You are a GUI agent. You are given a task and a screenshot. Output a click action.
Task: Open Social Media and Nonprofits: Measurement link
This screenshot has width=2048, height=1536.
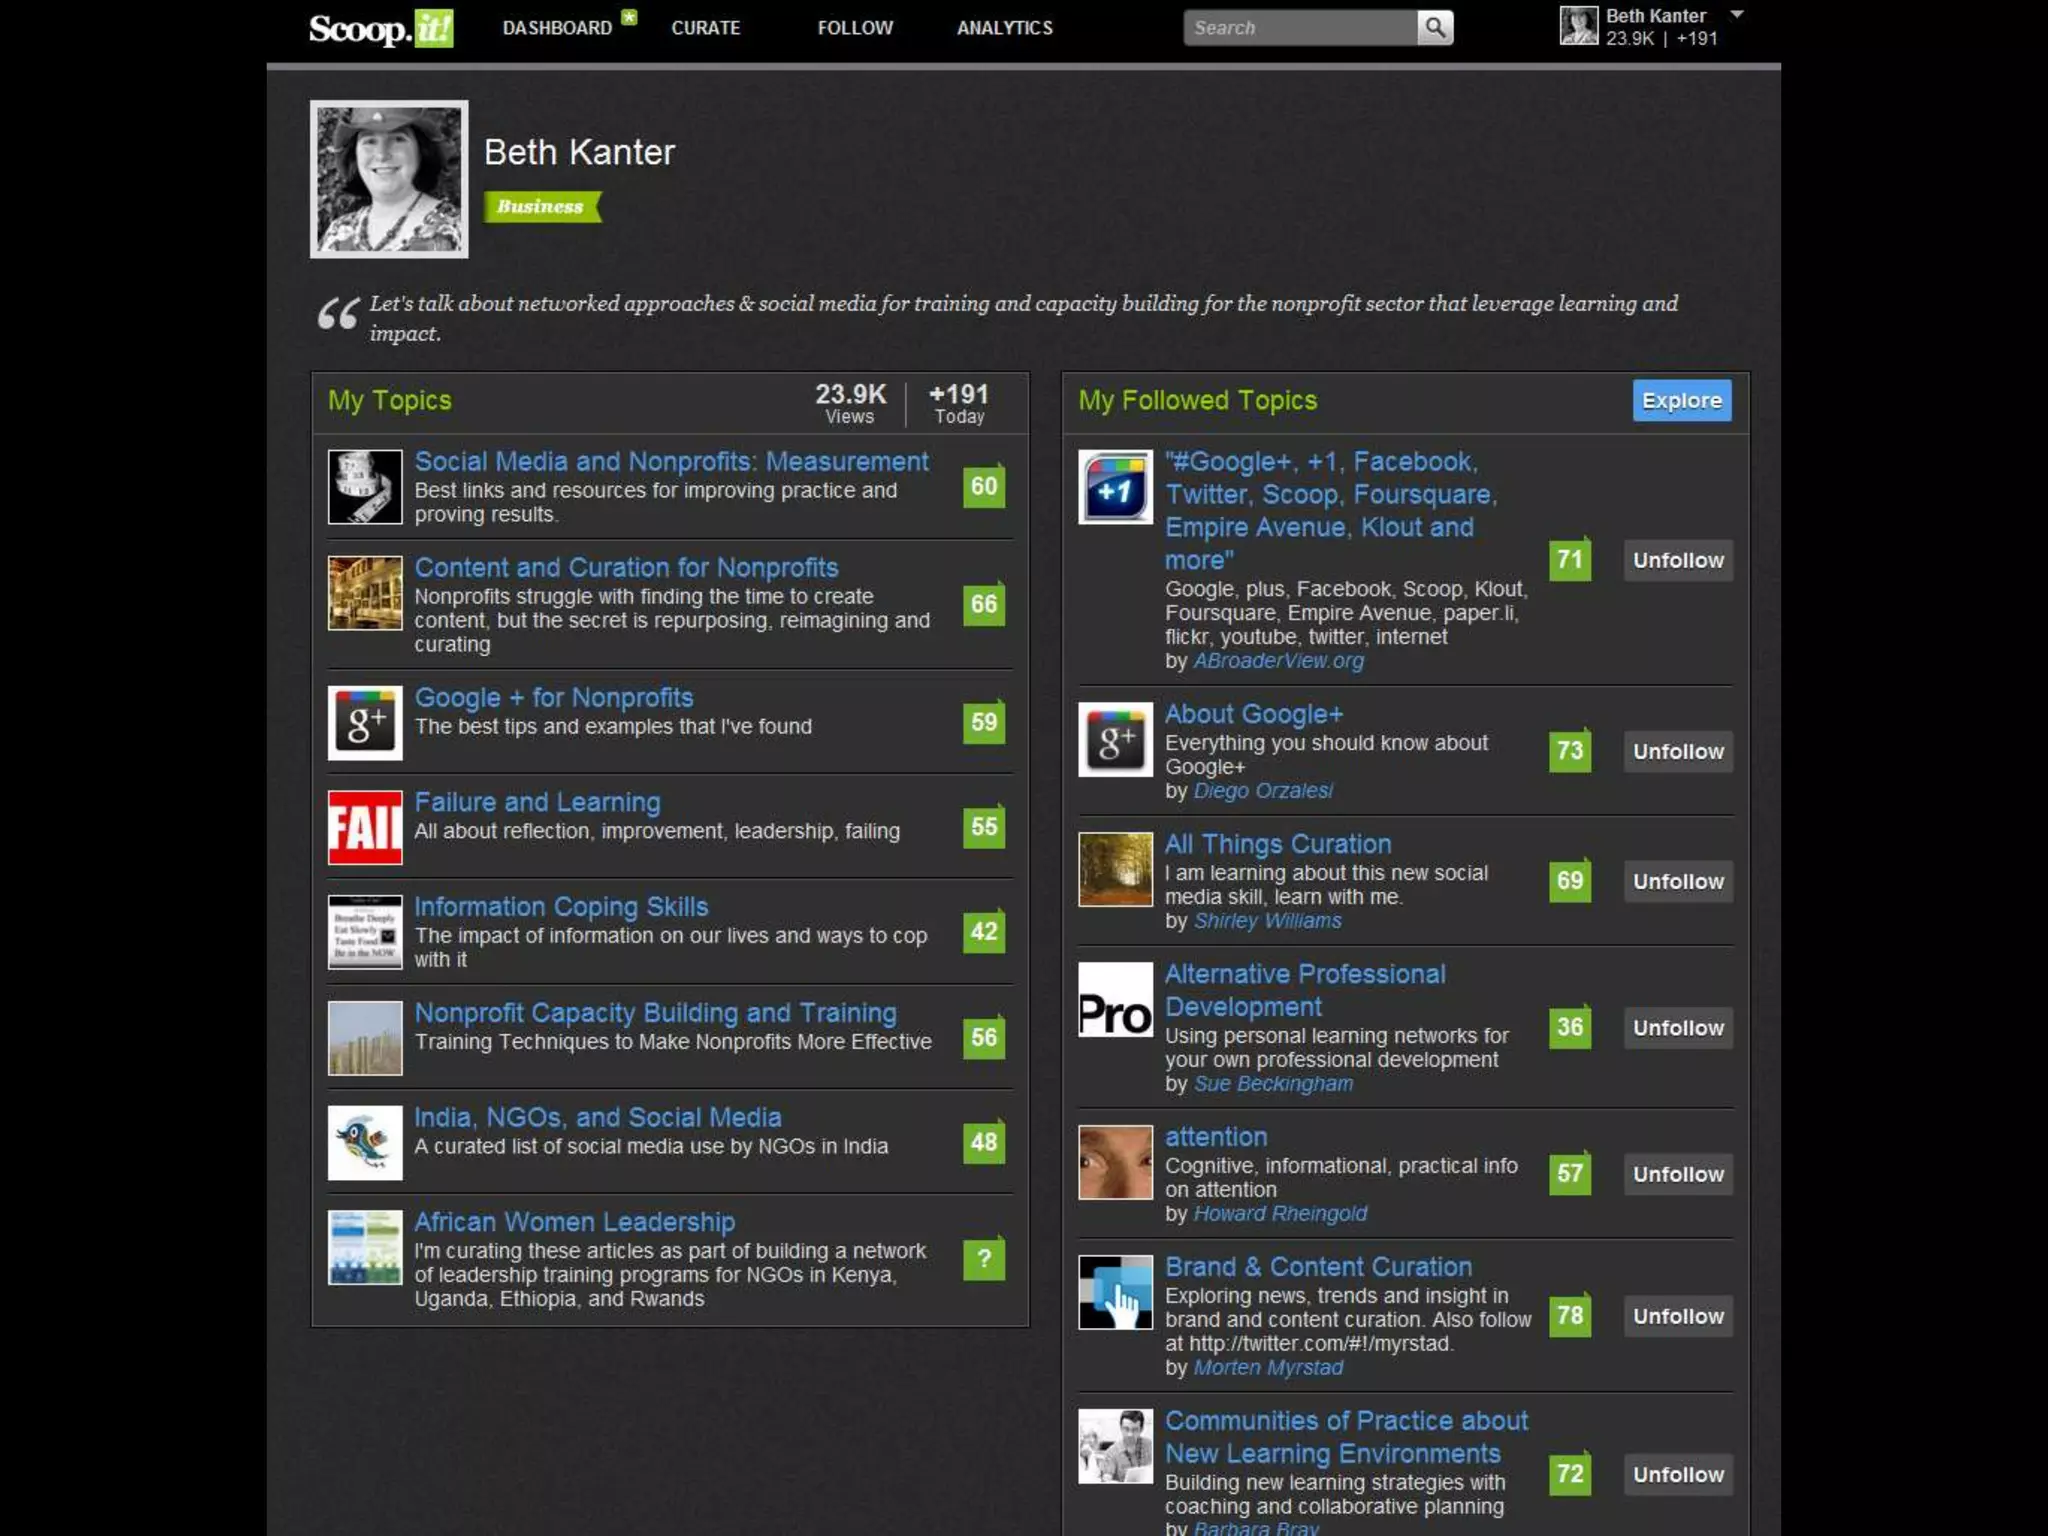[x=671, y=461]
